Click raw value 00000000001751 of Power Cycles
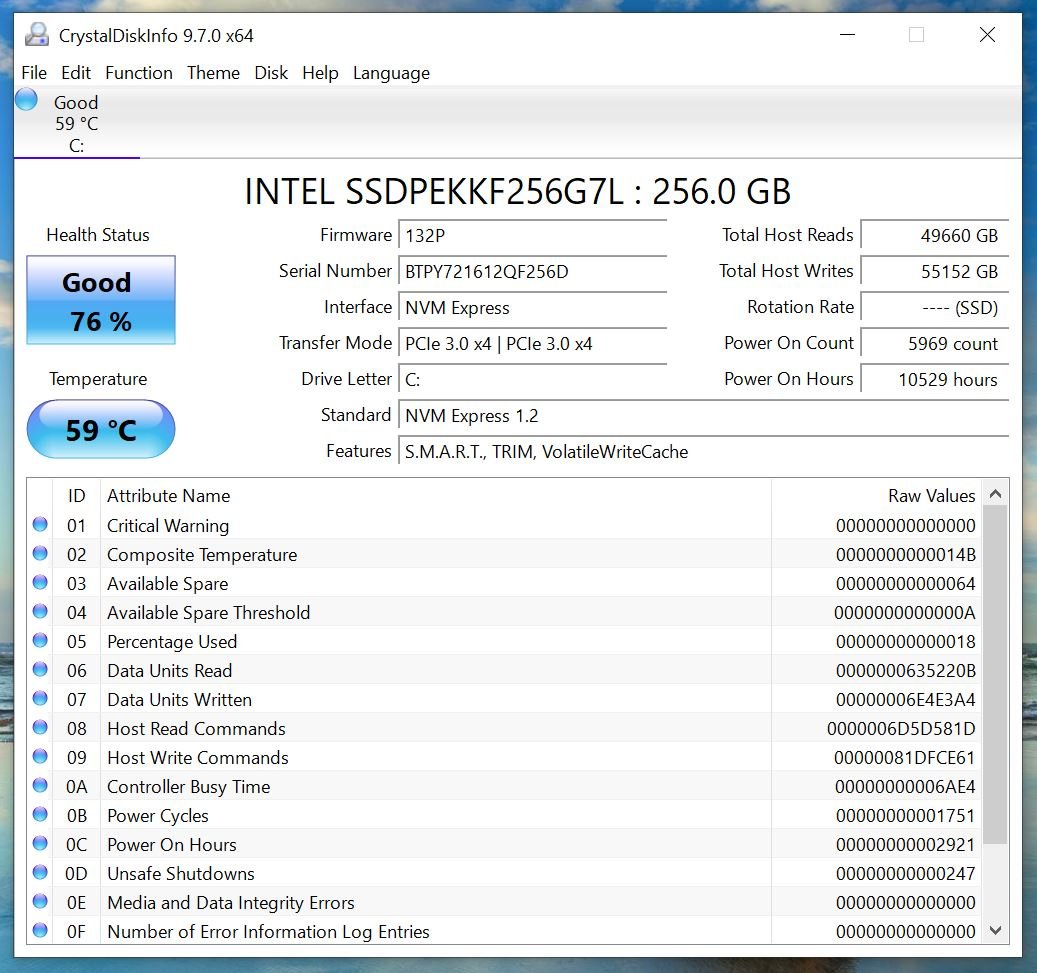The height and width of the screenshot is (973, 1037). pyautogui.click(x=905, y=816)
